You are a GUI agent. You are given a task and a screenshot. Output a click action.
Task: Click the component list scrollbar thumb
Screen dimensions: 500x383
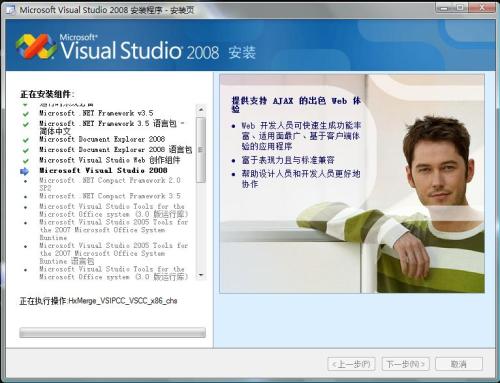[x=201, y=149]
